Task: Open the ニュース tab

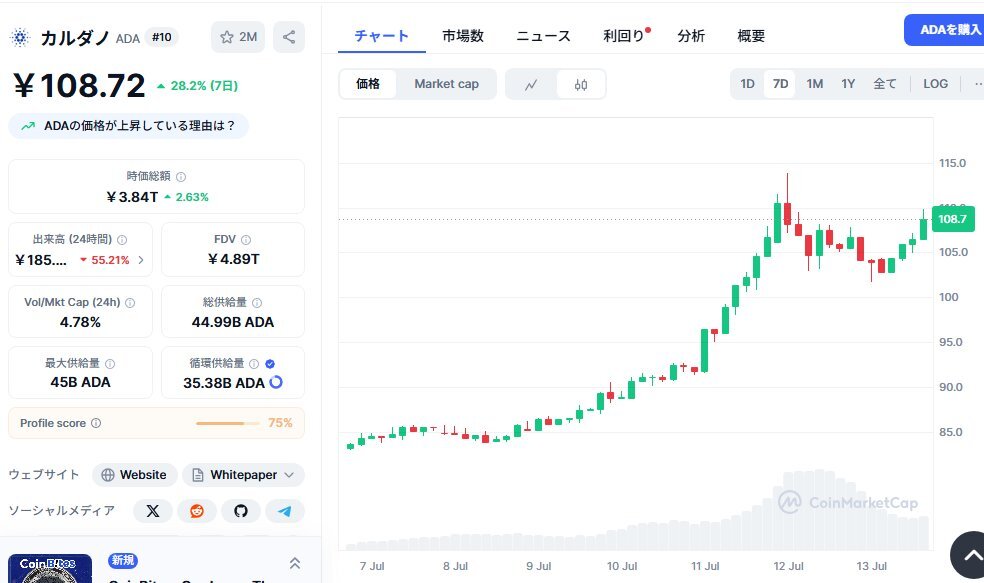Action: coord(543,36)
